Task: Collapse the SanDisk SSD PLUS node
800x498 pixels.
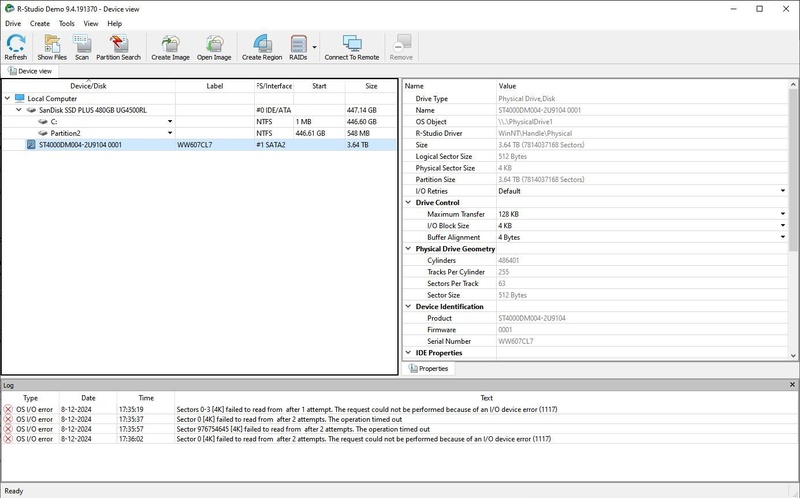Action: click(19, 110)
